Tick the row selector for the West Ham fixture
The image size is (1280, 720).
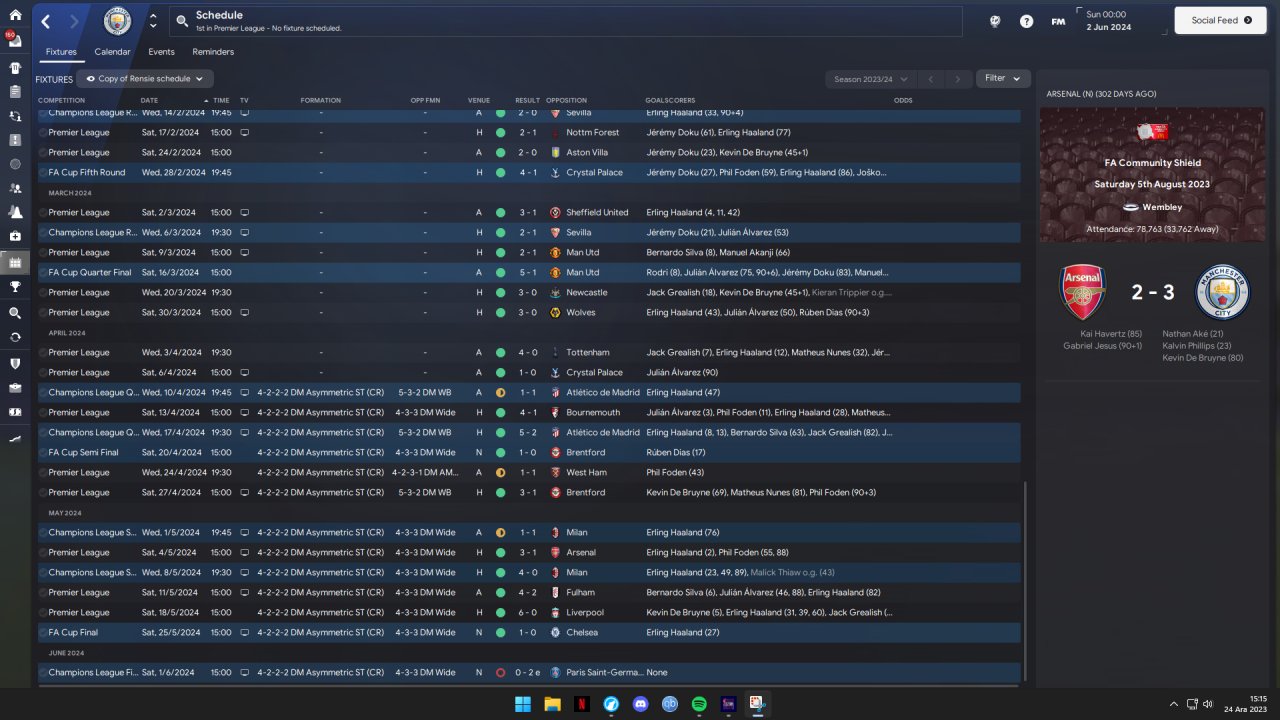click(43, 472)
